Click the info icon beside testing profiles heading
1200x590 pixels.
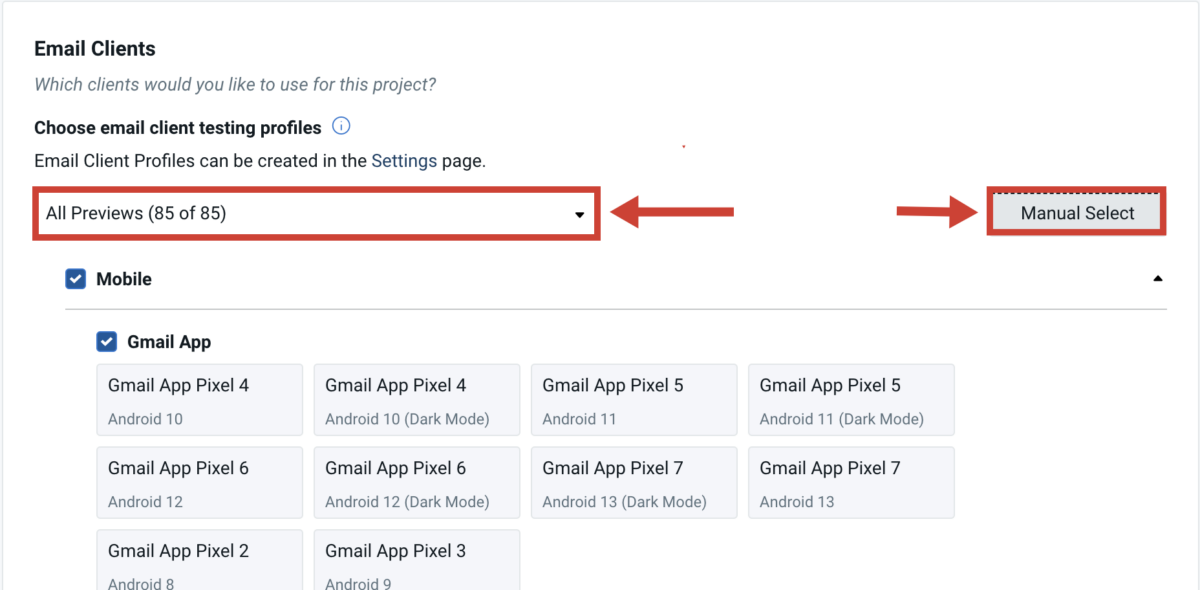click(x=340, y=126)
